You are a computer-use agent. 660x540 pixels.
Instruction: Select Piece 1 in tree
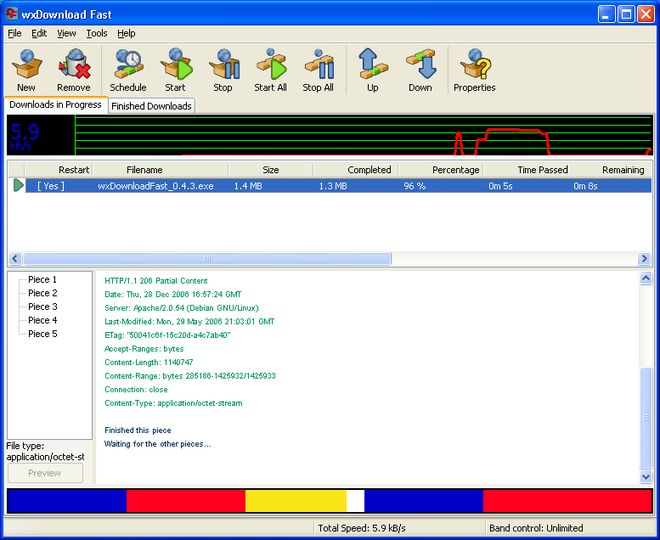click(42, 279)
